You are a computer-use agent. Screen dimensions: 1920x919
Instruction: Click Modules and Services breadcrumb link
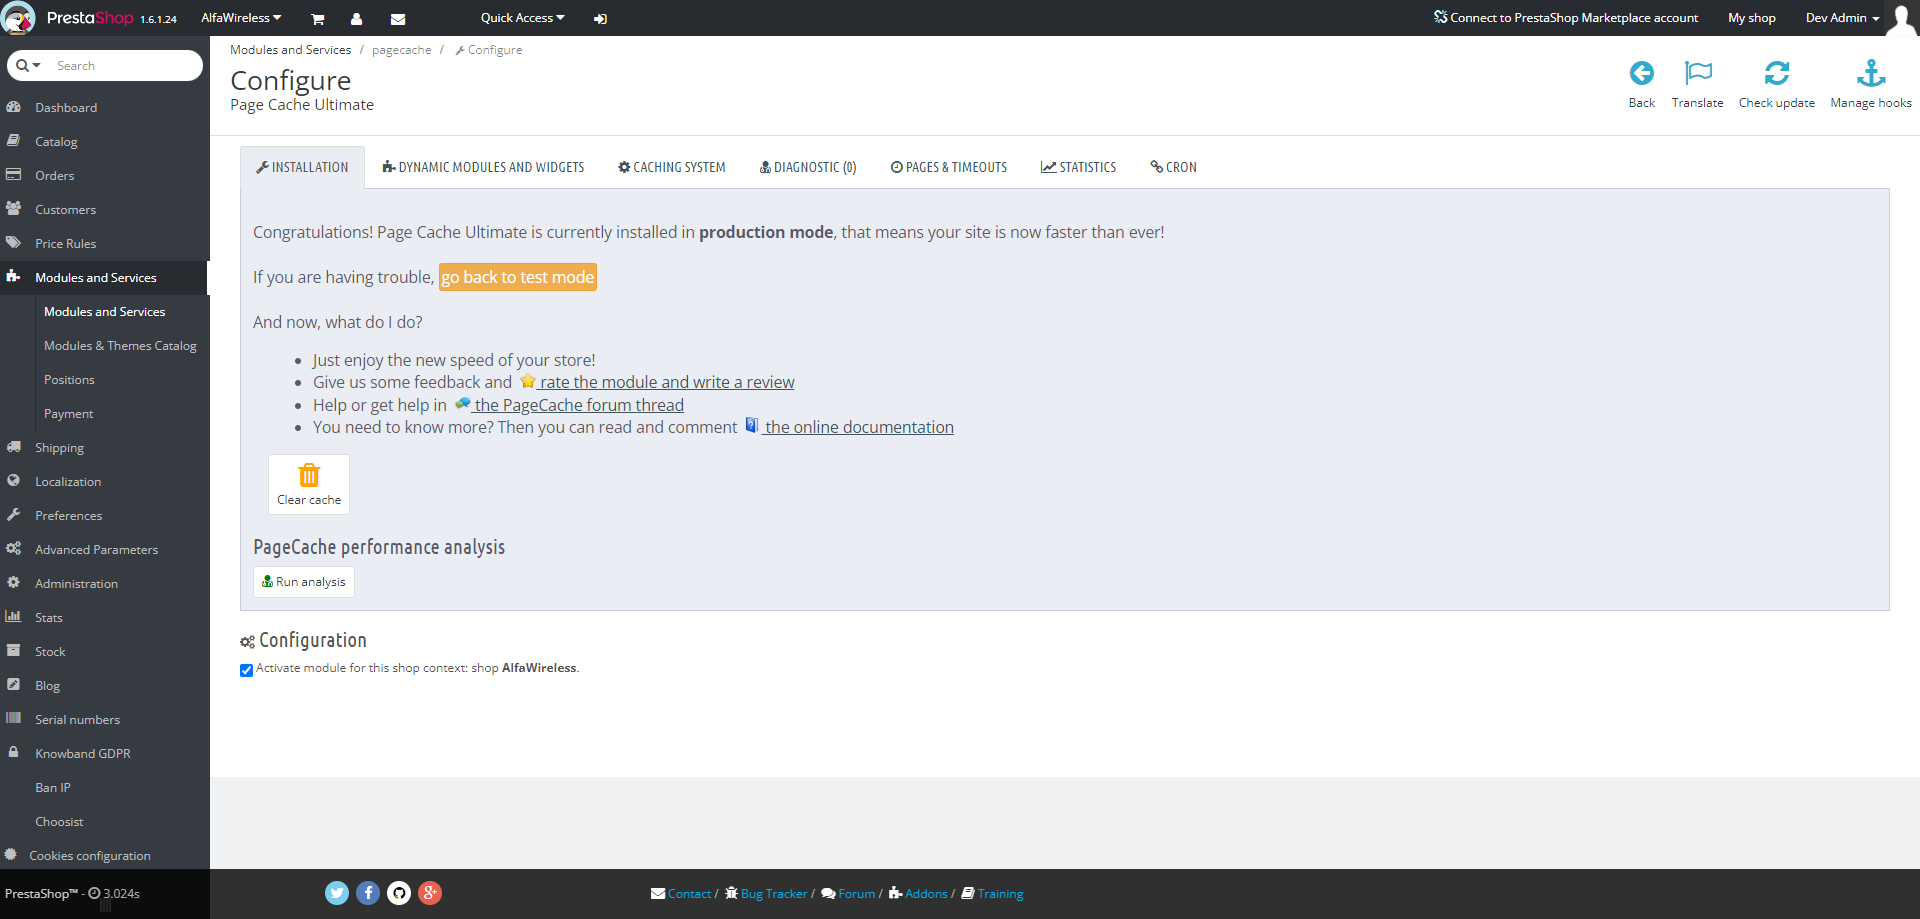[x=291, y=50]
